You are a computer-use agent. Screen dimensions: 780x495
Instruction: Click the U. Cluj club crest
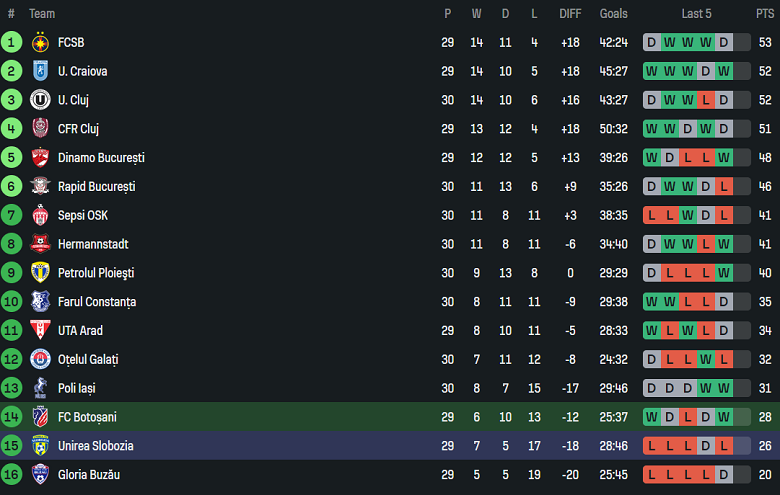pos(40,100)
